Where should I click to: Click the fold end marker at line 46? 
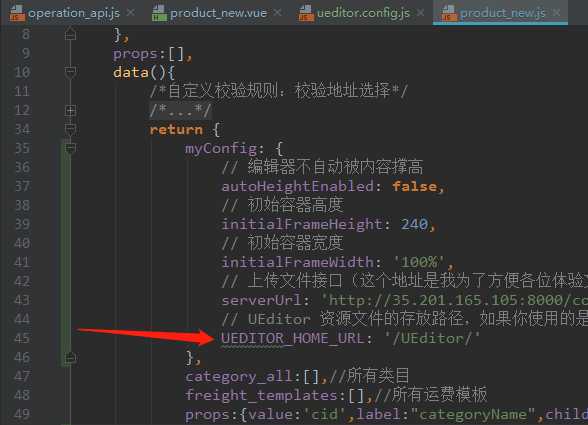(x=70, y=357)
